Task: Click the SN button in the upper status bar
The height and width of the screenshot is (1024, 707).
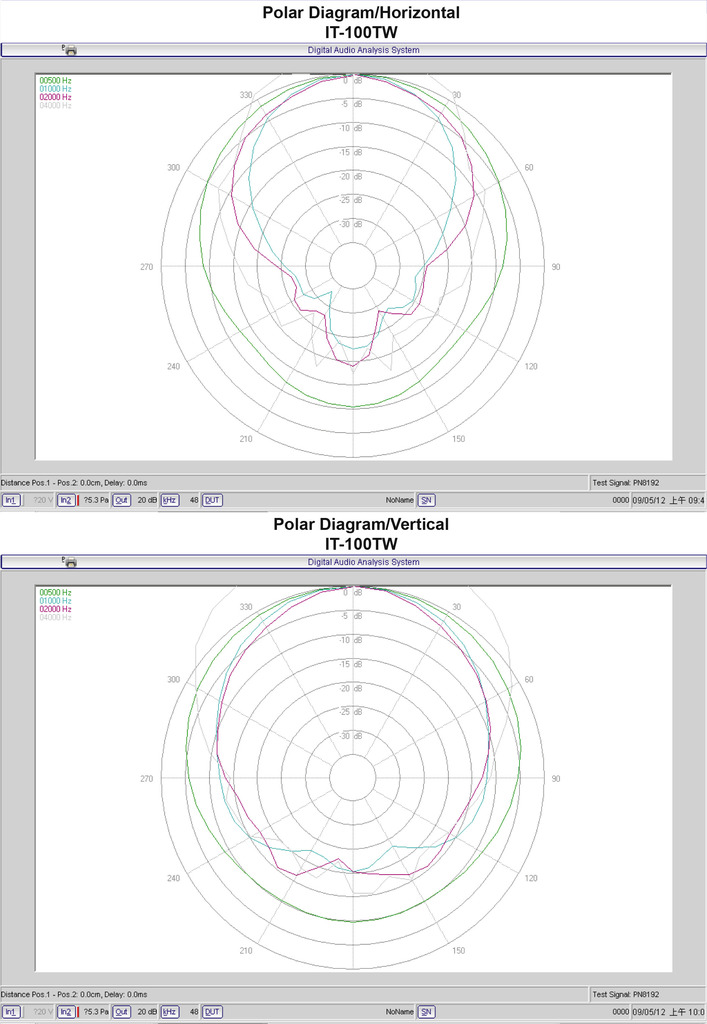Action: click(426, 500)
